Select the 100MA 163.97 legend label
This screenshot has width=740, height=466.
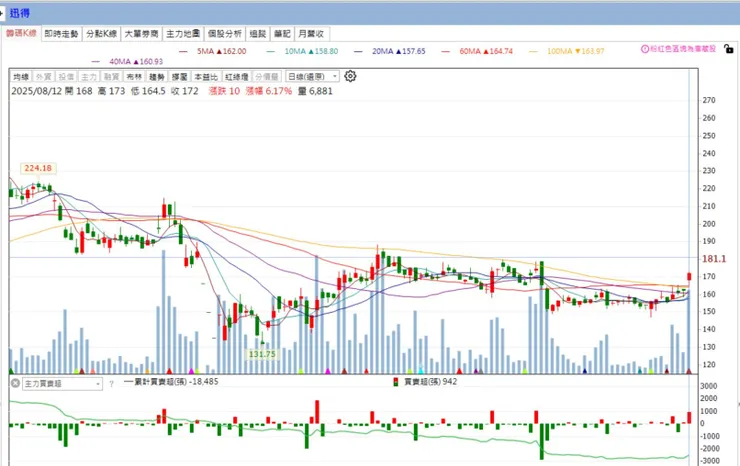[x=576, y=51]
